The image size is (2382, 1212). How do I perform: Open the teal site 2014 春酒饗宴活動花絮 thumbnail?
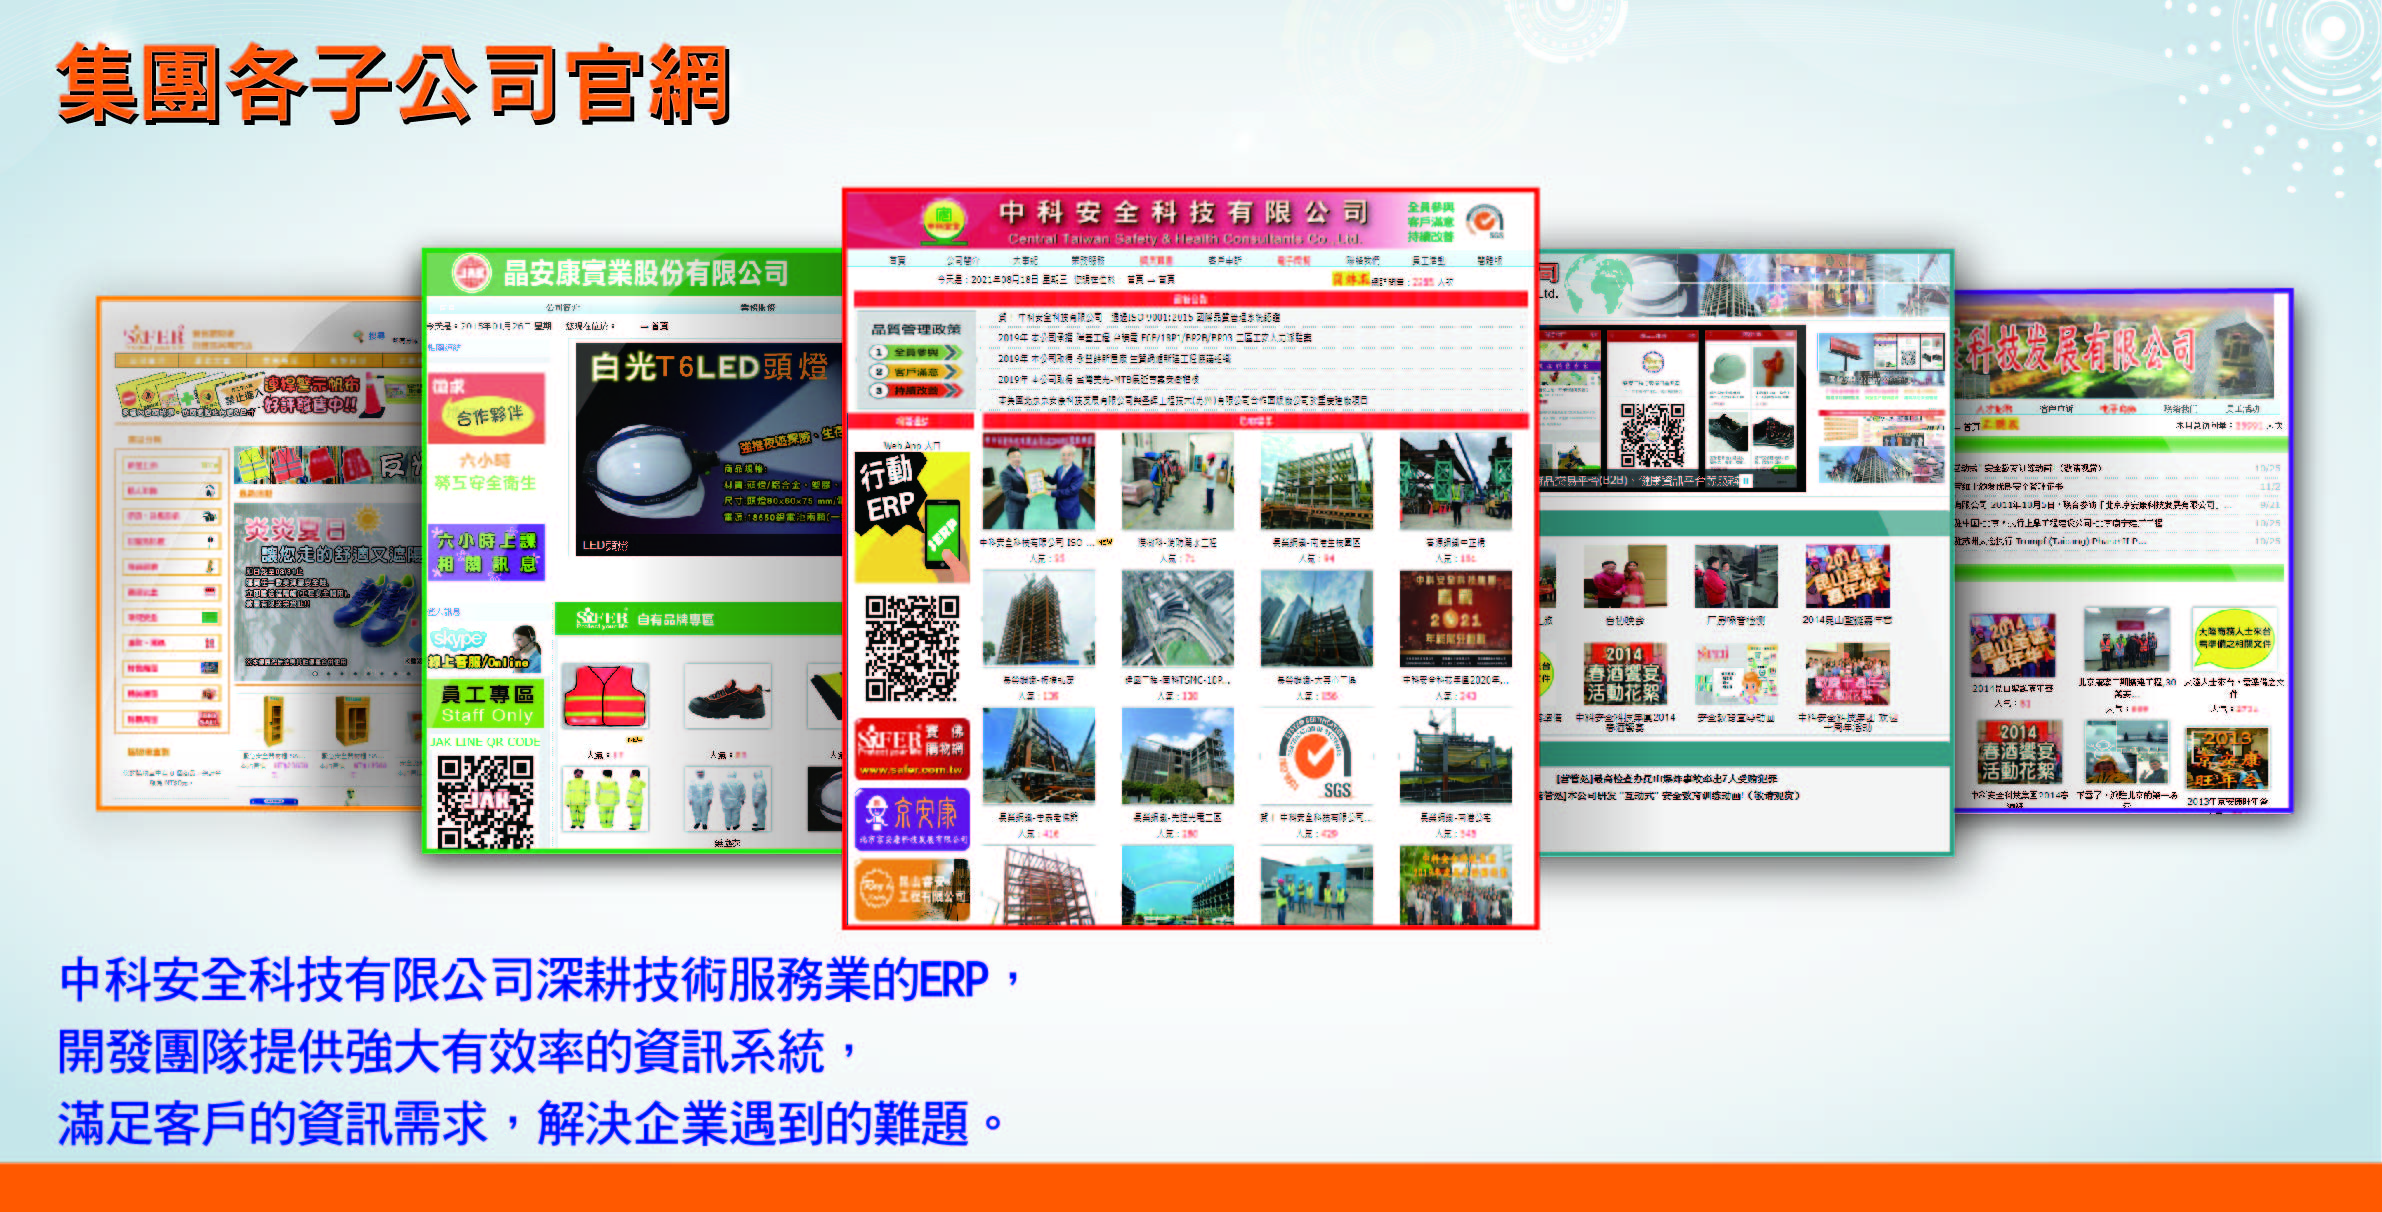[x=1624, y=674]
